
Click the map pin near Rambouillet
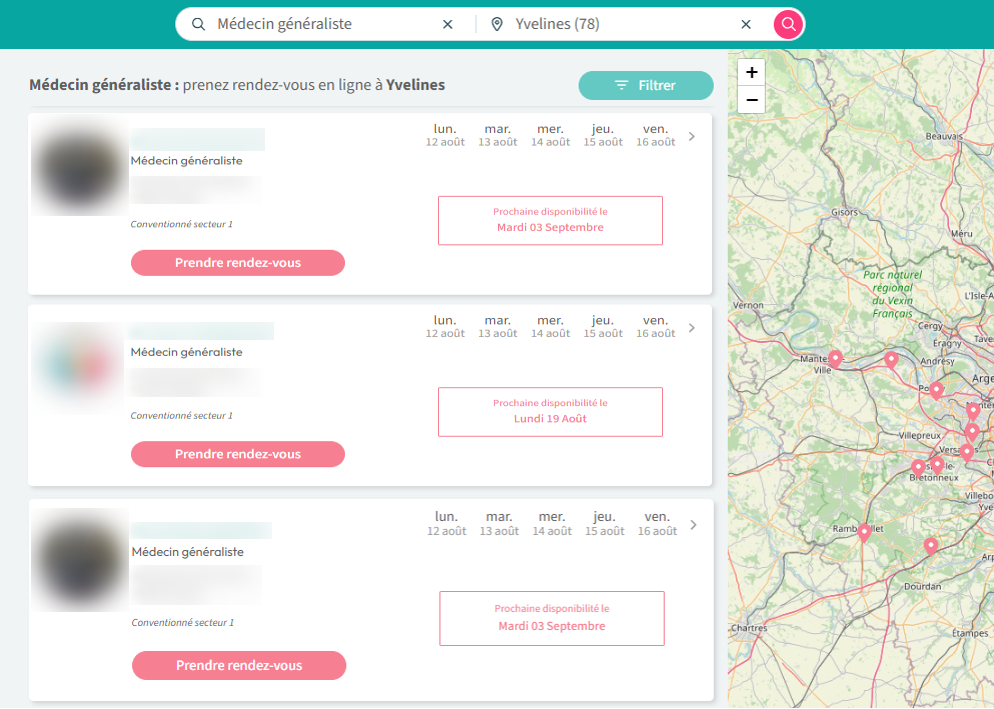pos(864,532)
